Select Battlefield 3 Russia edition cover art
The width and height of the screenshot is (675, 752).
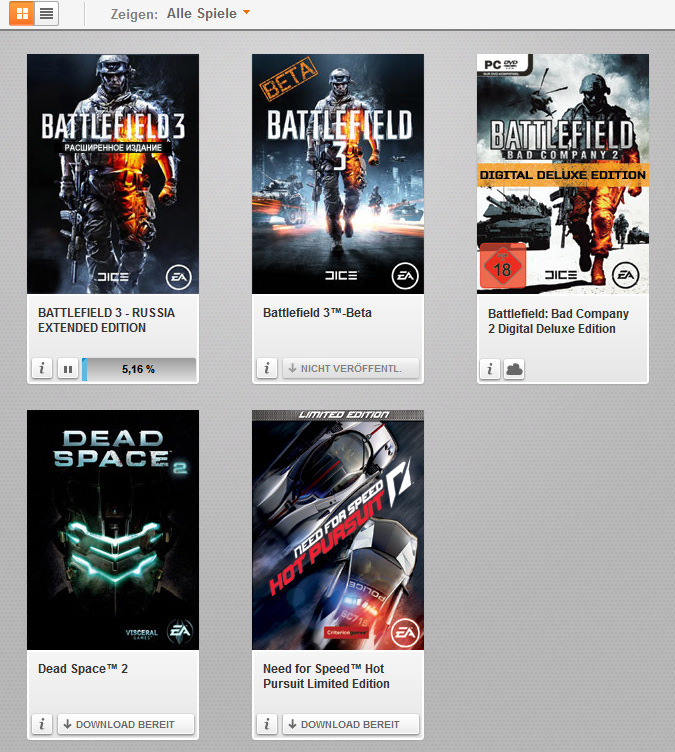click(x=113, y=174)
